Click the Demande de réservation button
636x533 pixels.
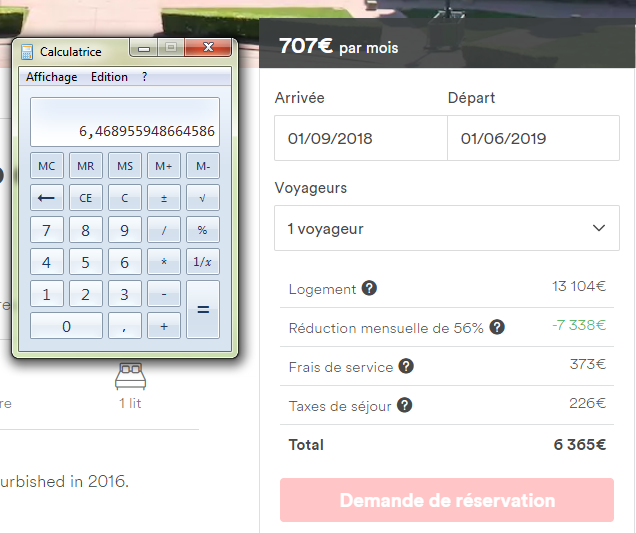pyautogui.click(x=447, y=500)
